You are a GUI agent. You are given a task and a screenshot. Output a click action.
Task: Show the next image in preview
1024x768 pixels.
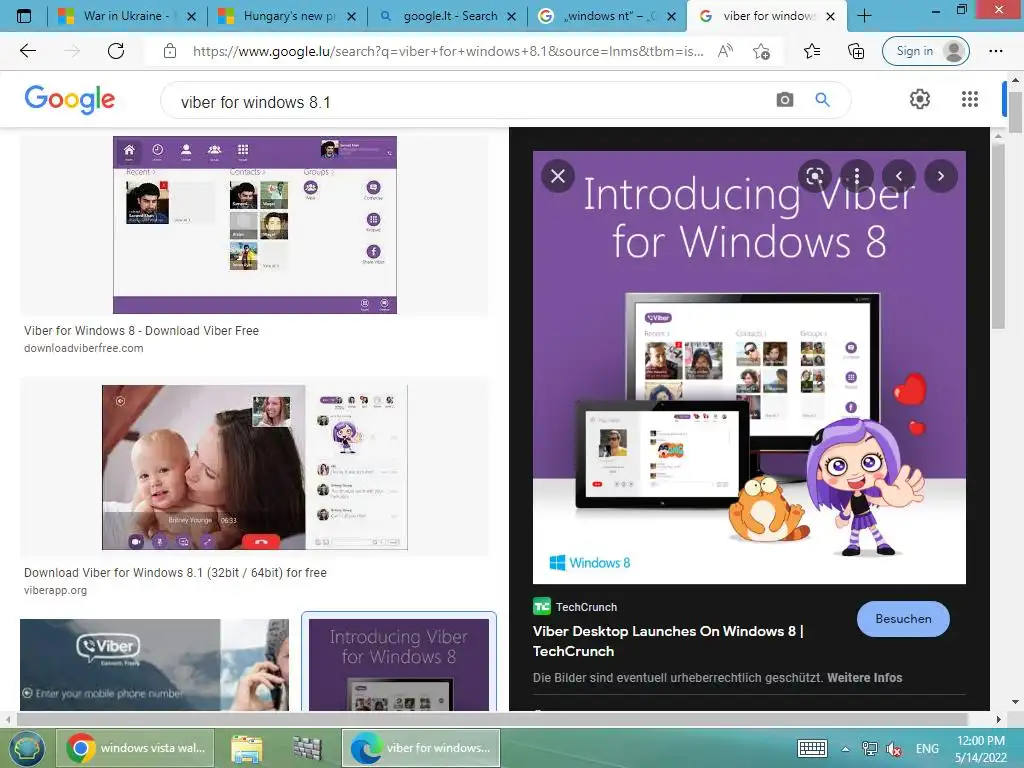[940, 176]
